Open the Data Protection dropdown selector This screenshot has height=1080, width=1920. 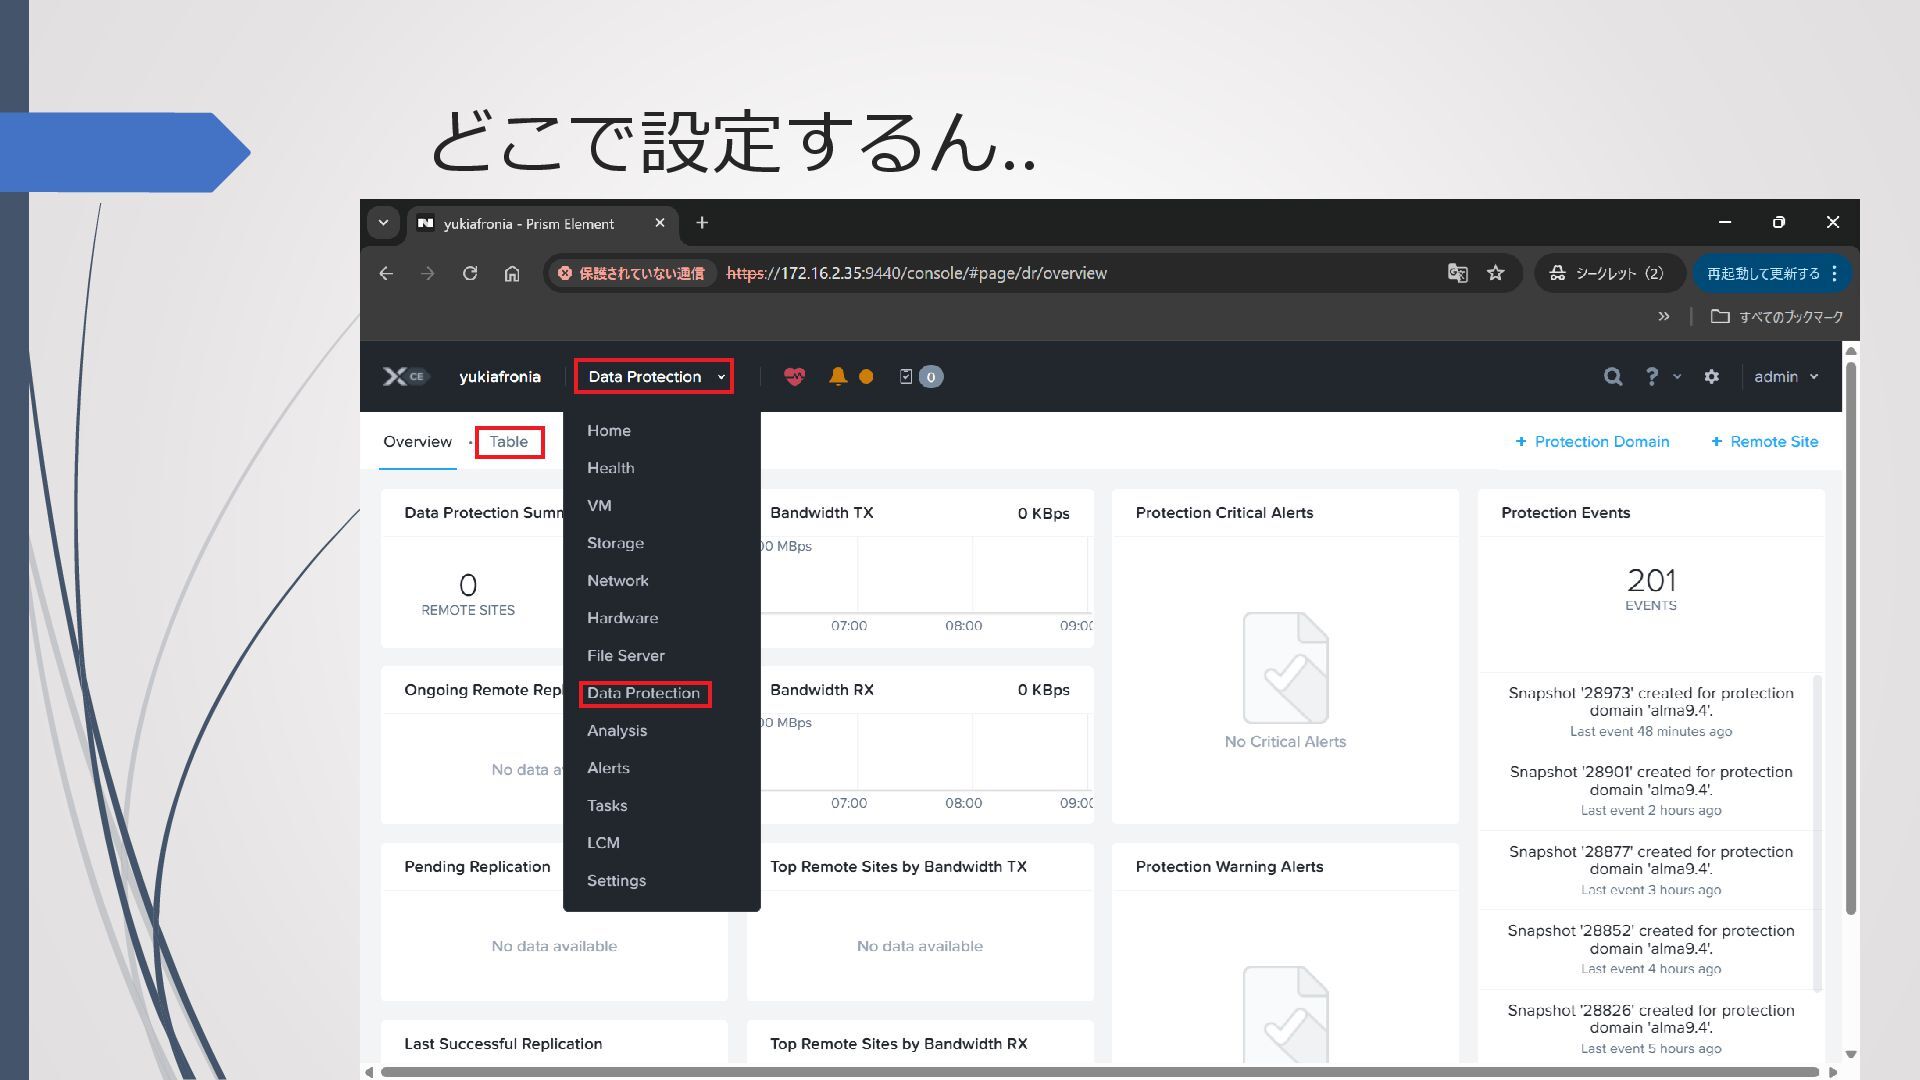click(x=654, y=376)
